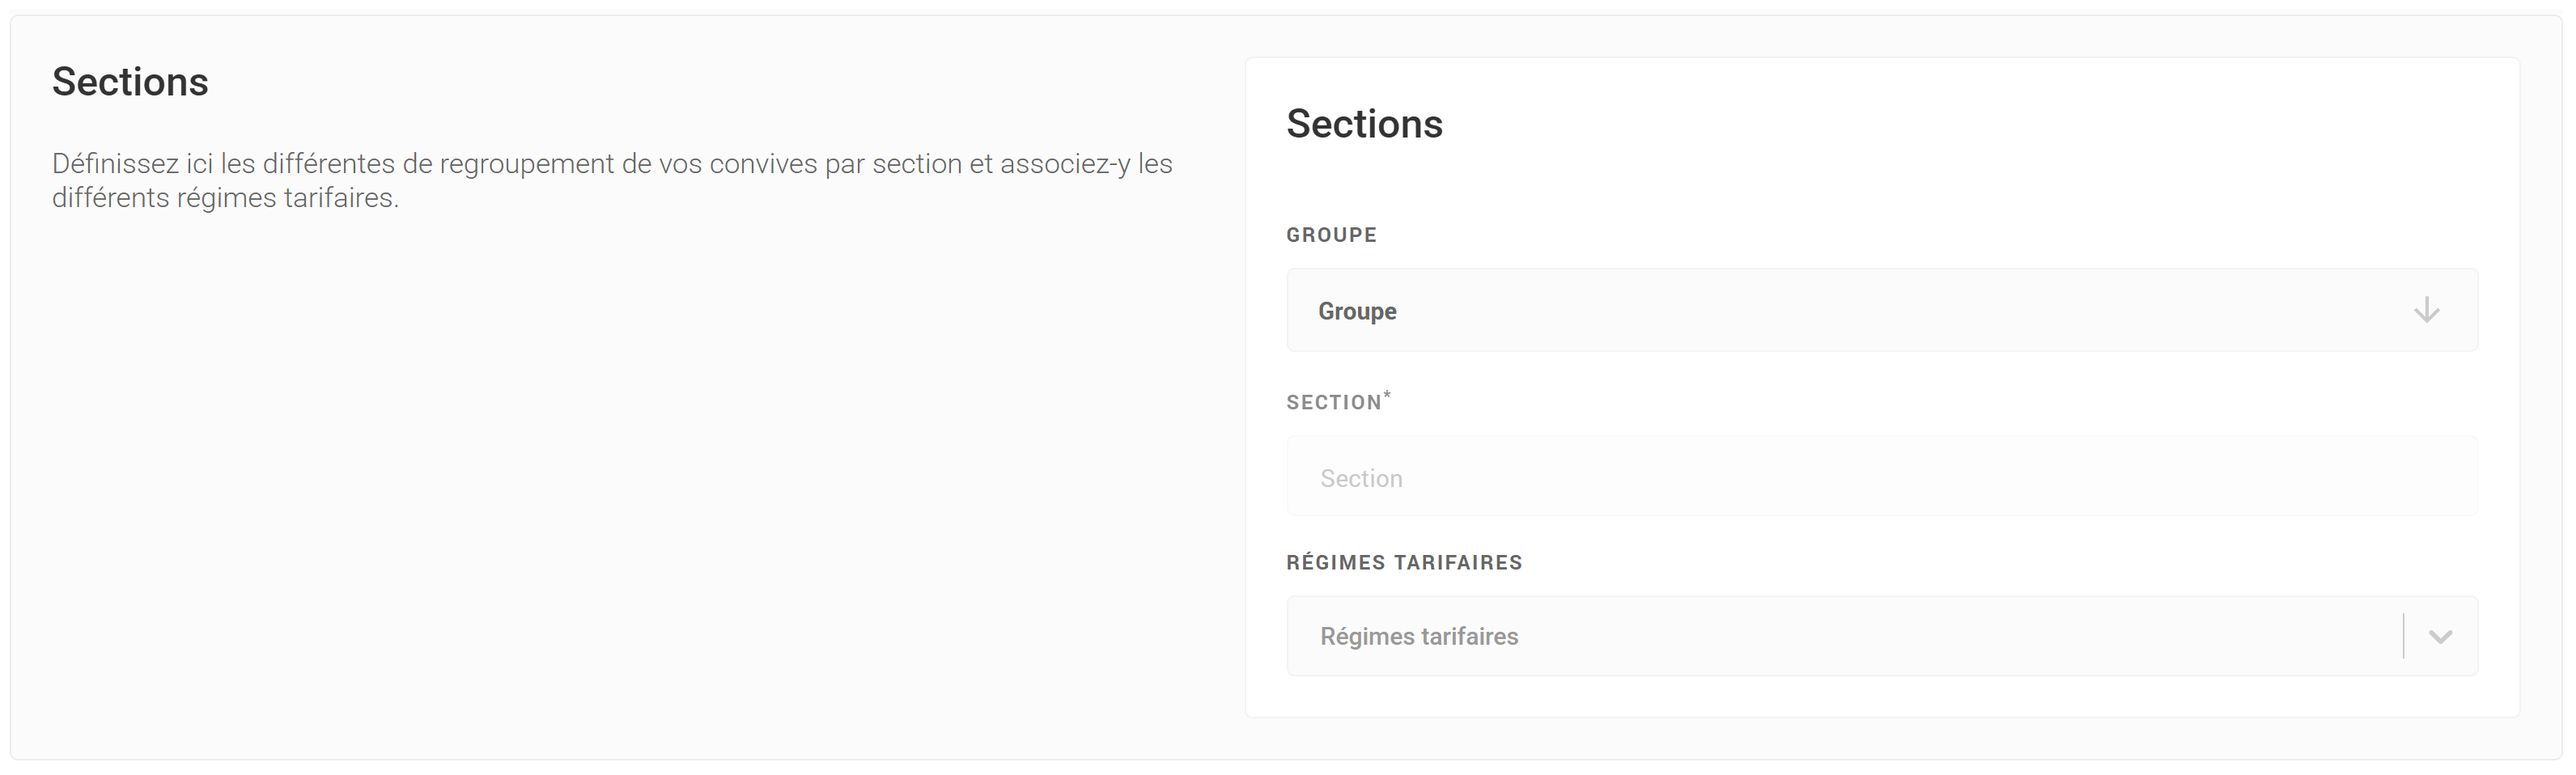Click the word "regroupement" in the description
Viewport: 2576px width, 775px height.
[527, 164]
